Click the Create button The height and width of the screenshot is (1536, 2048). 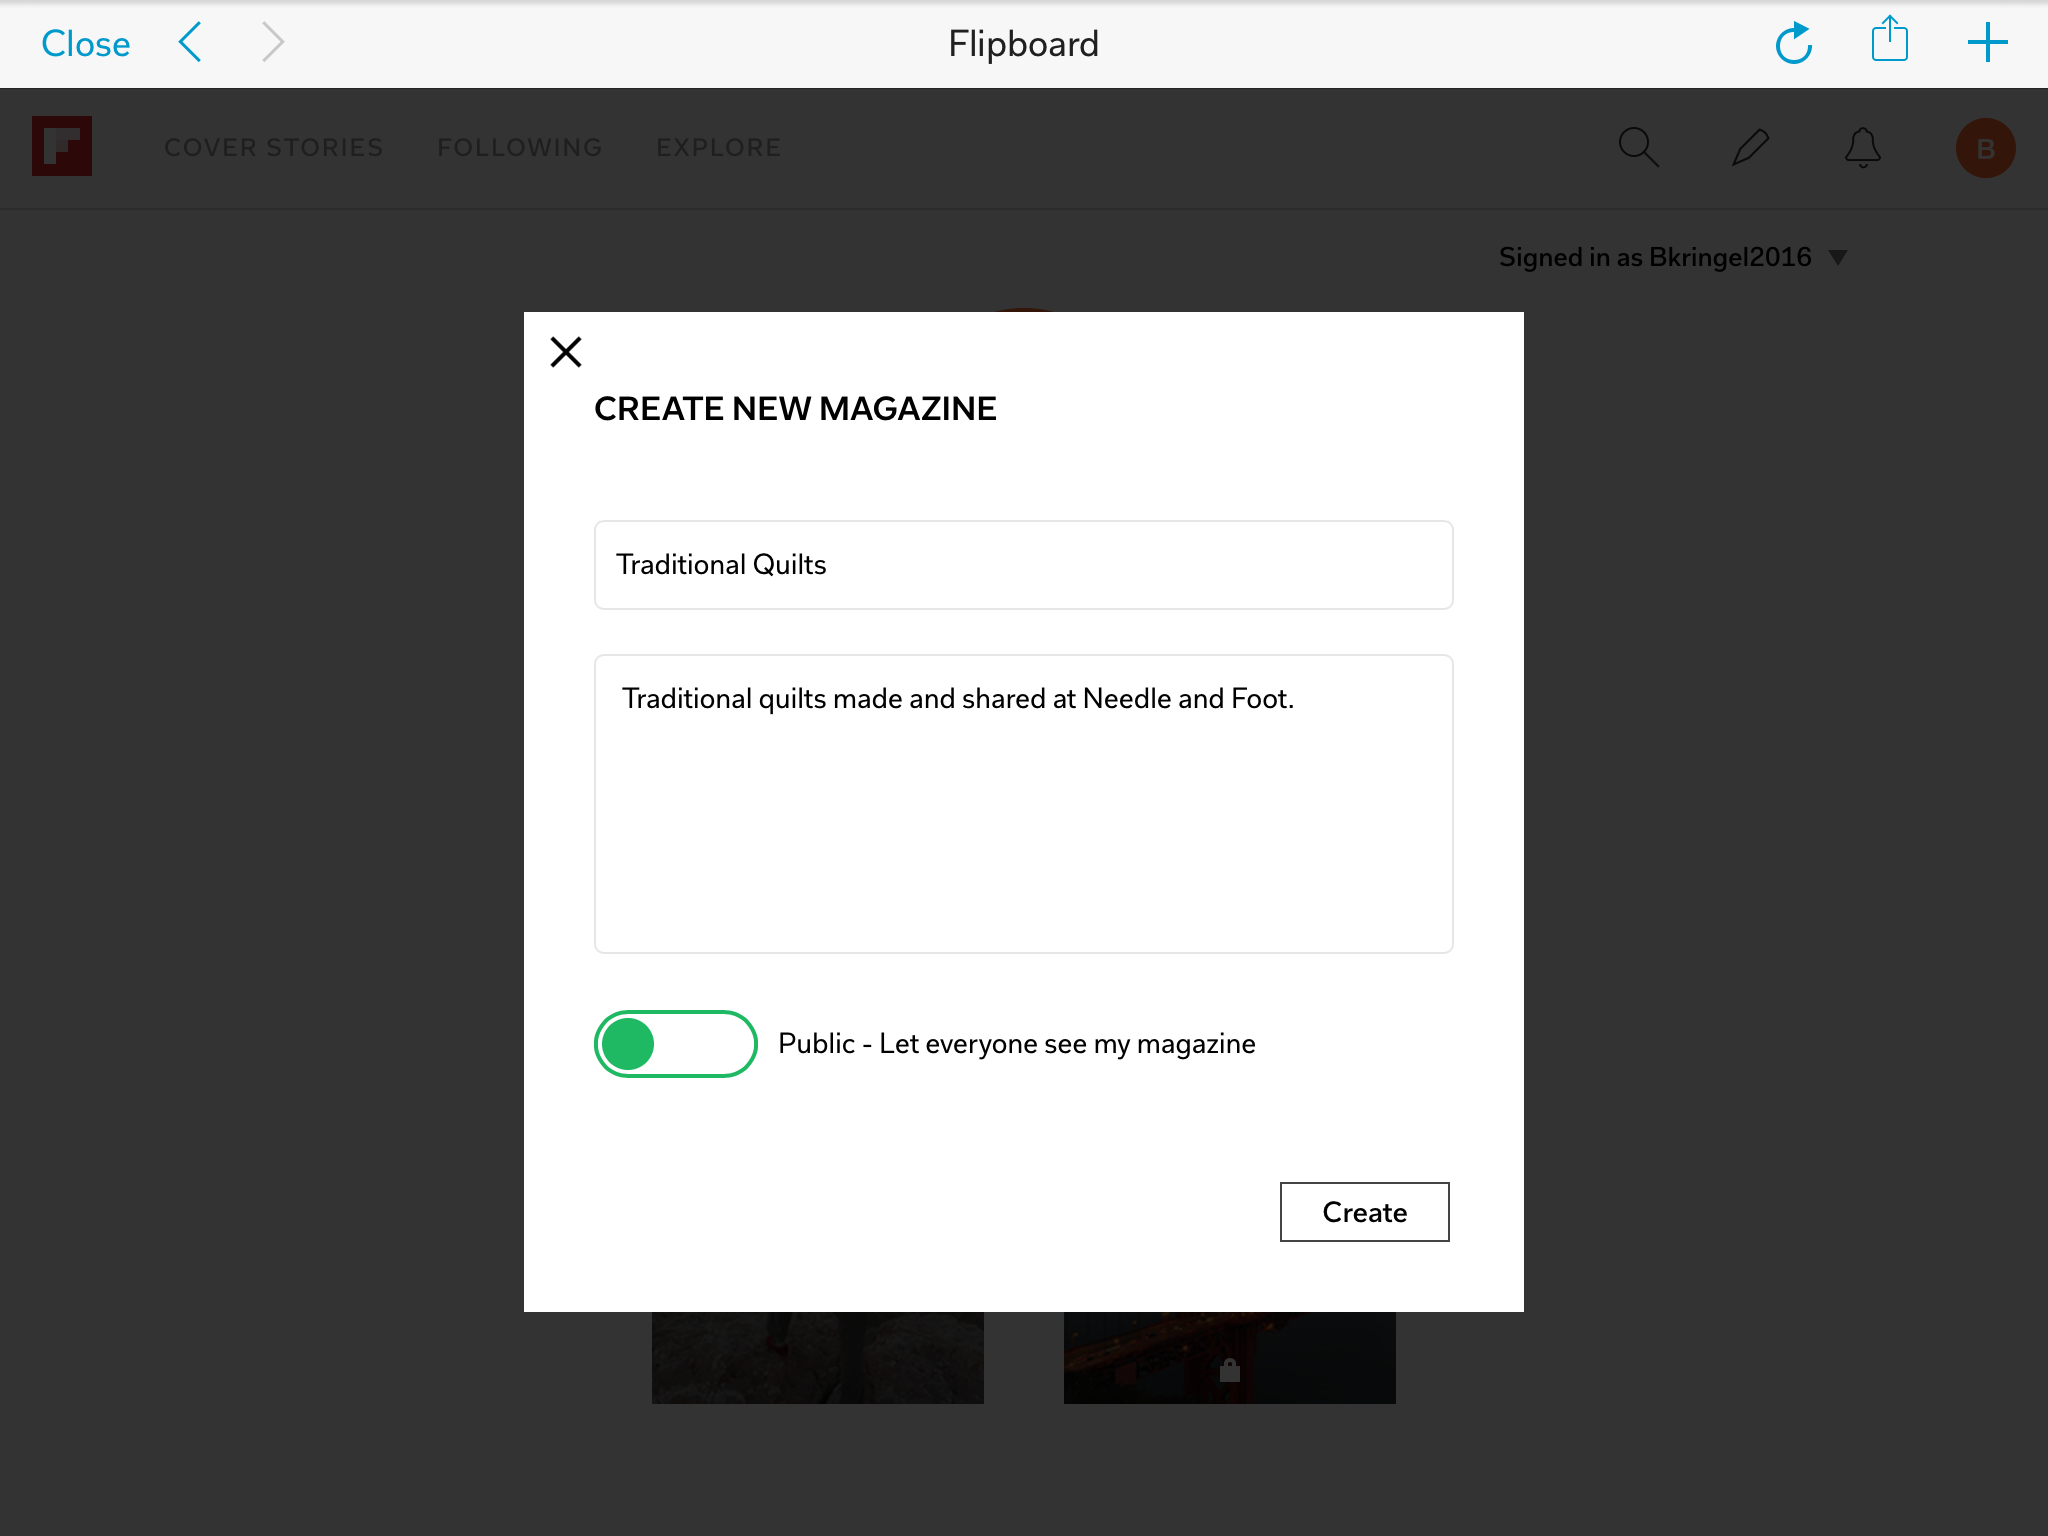[x=1364, y=1212]
